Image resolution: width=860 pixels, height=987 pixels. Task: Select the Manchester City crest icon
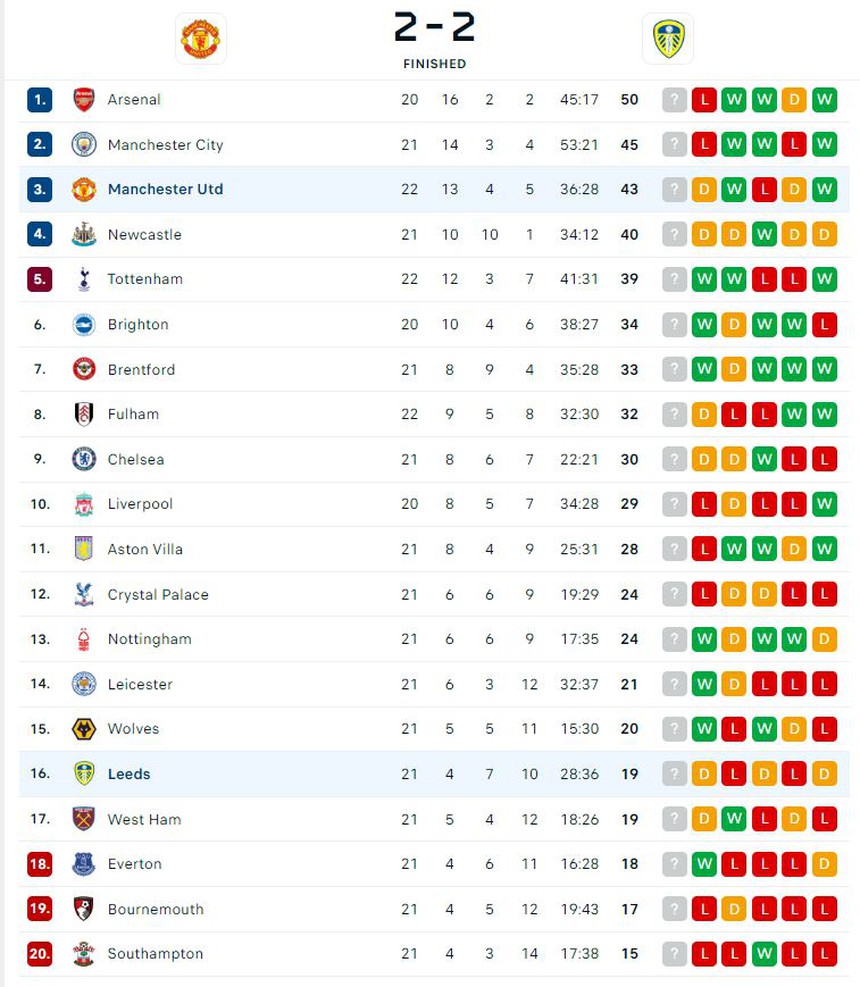tap(84, 145)
